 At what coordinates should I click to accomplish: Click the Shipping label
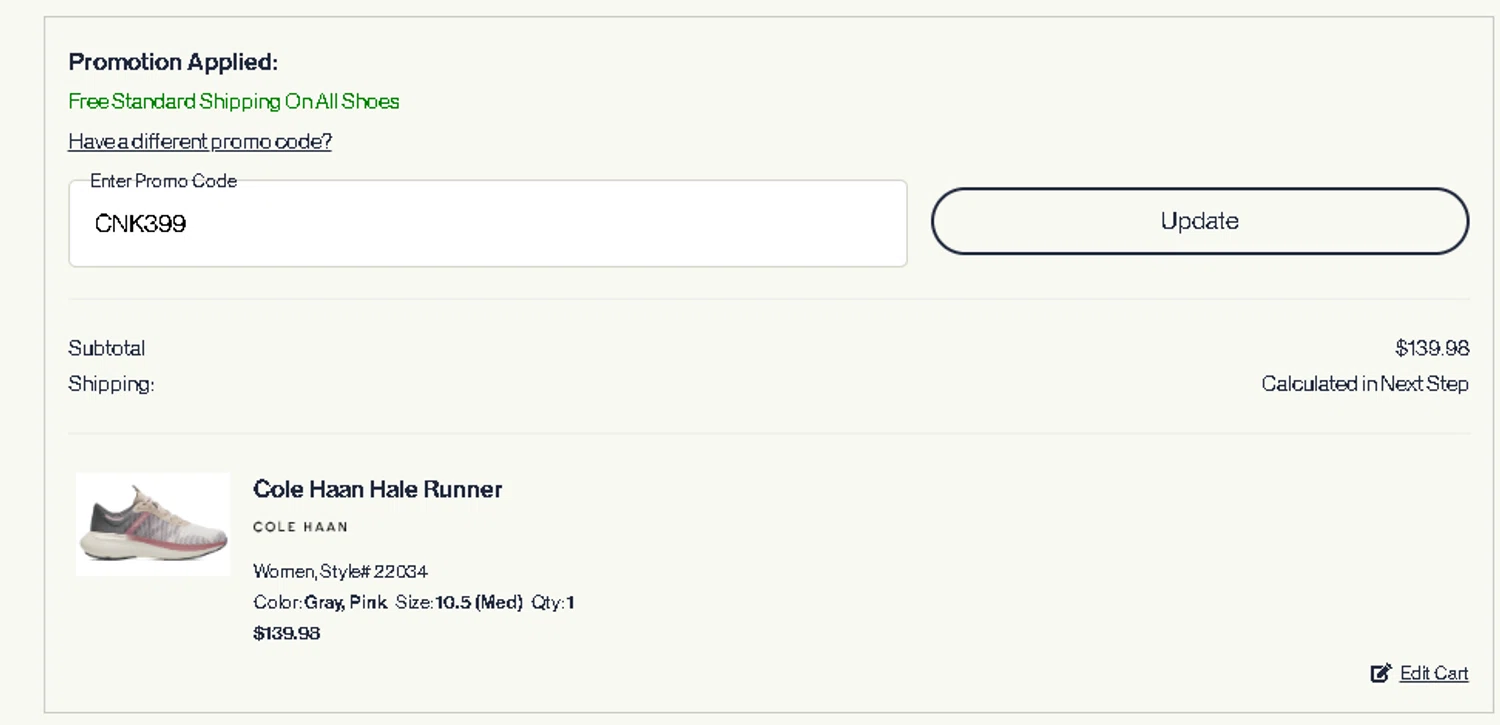(x=111, y=384)
